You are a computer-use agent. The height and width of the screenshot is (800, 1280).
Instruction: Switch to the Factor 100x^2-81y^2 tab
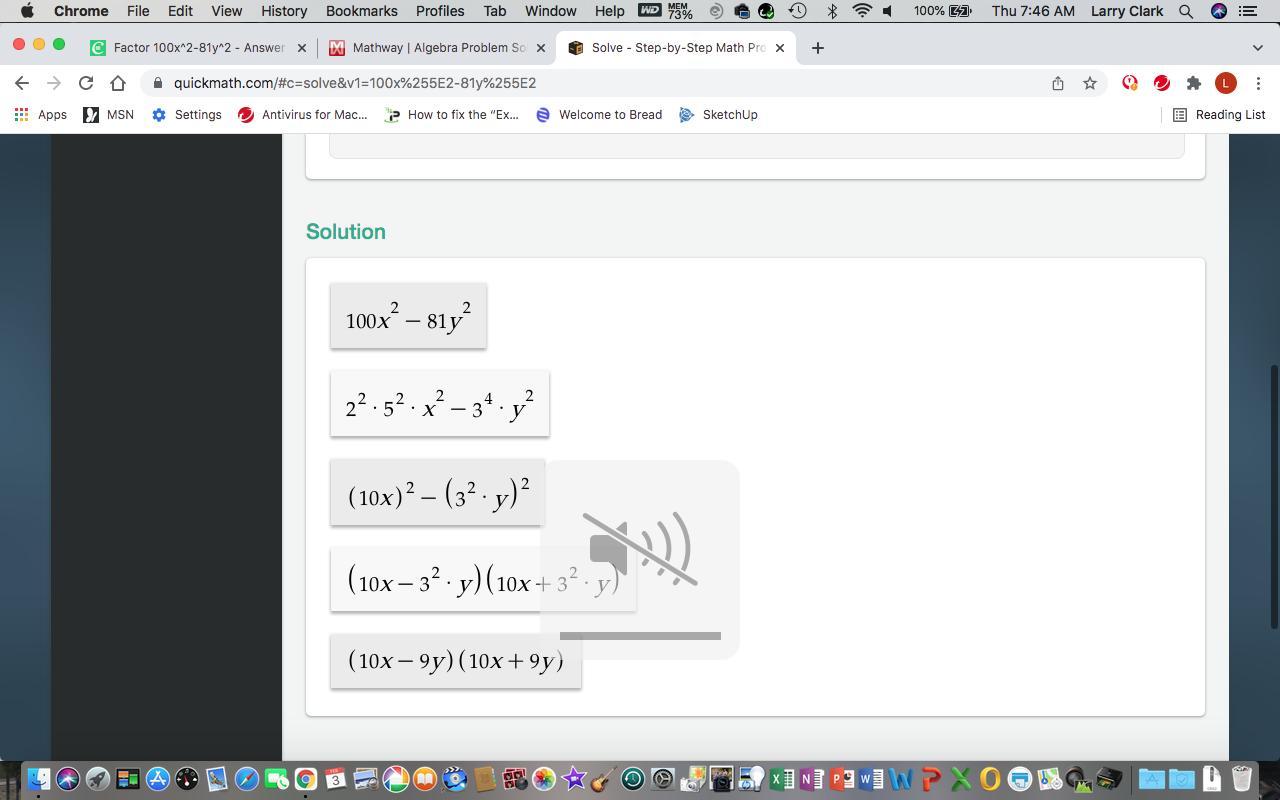pyautogui.click(x=198, y=47)
